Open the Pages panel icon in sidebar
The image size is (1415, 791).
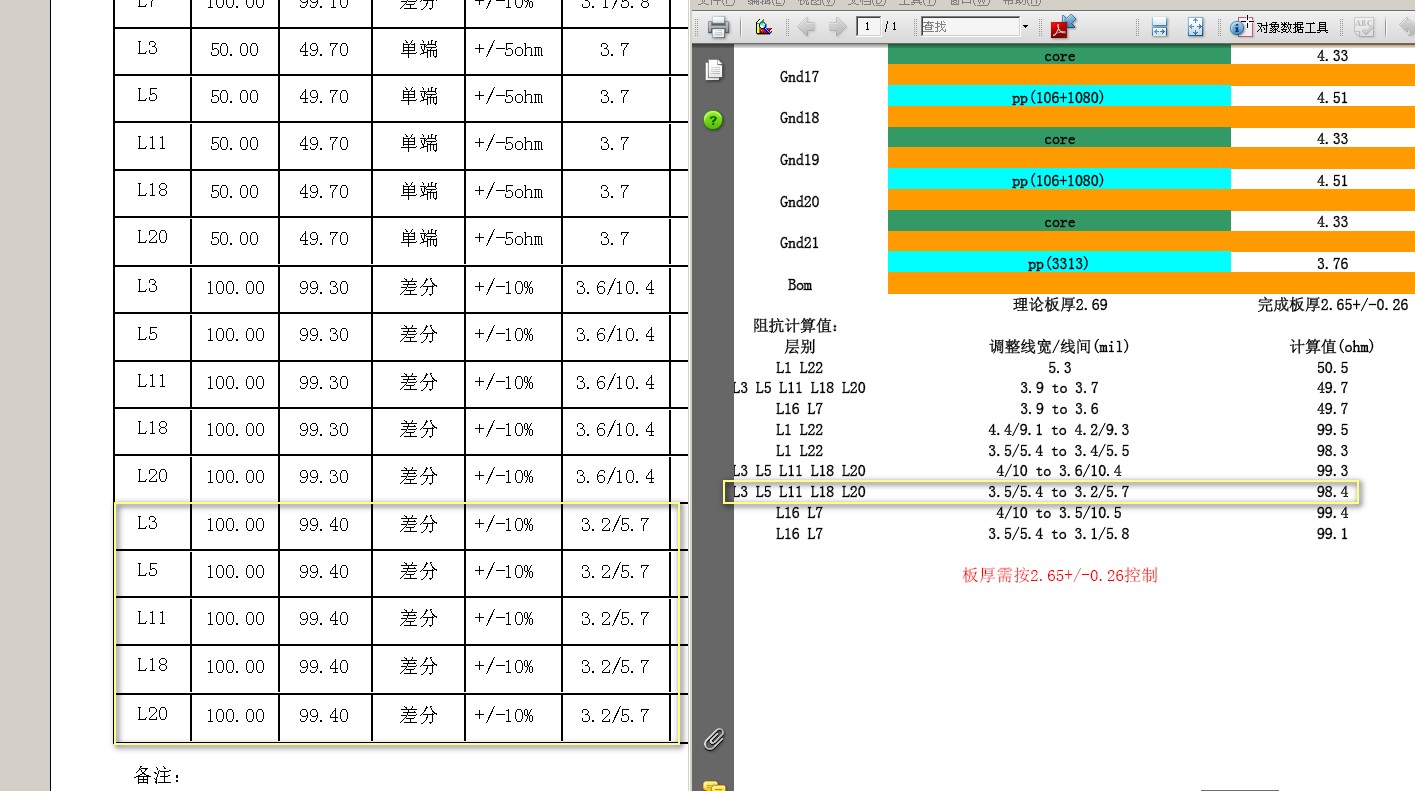point(713,70)
